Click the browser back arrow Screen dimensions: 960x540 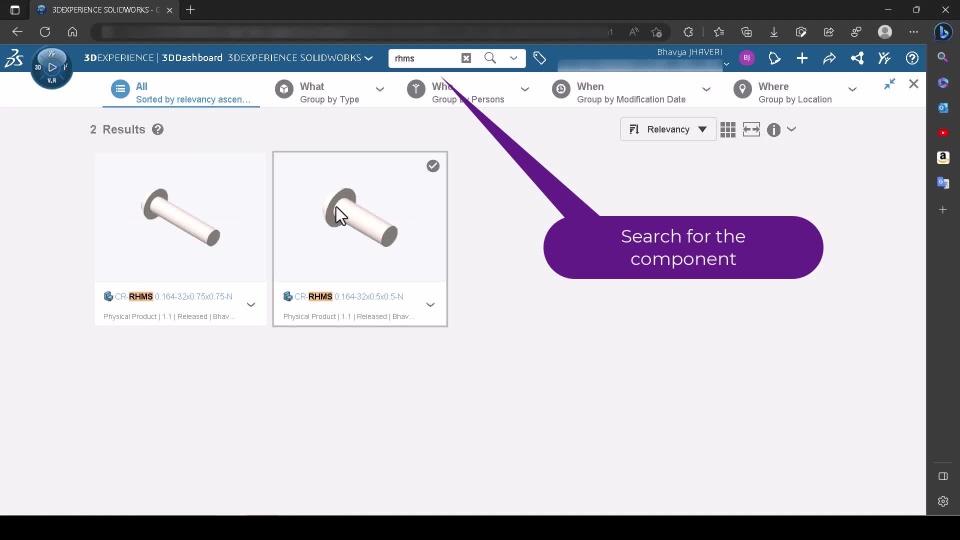[17, 32]
